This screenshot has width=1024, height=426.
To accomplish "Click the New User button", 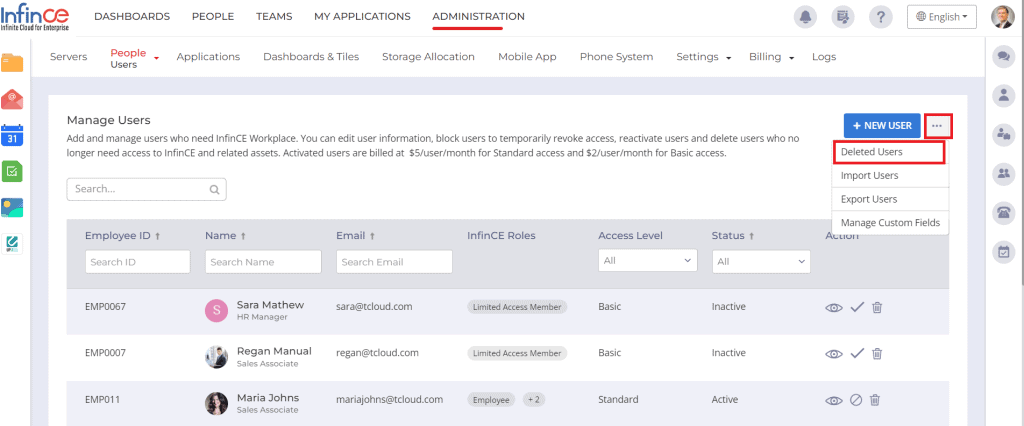I will click(x=882, y=125).
